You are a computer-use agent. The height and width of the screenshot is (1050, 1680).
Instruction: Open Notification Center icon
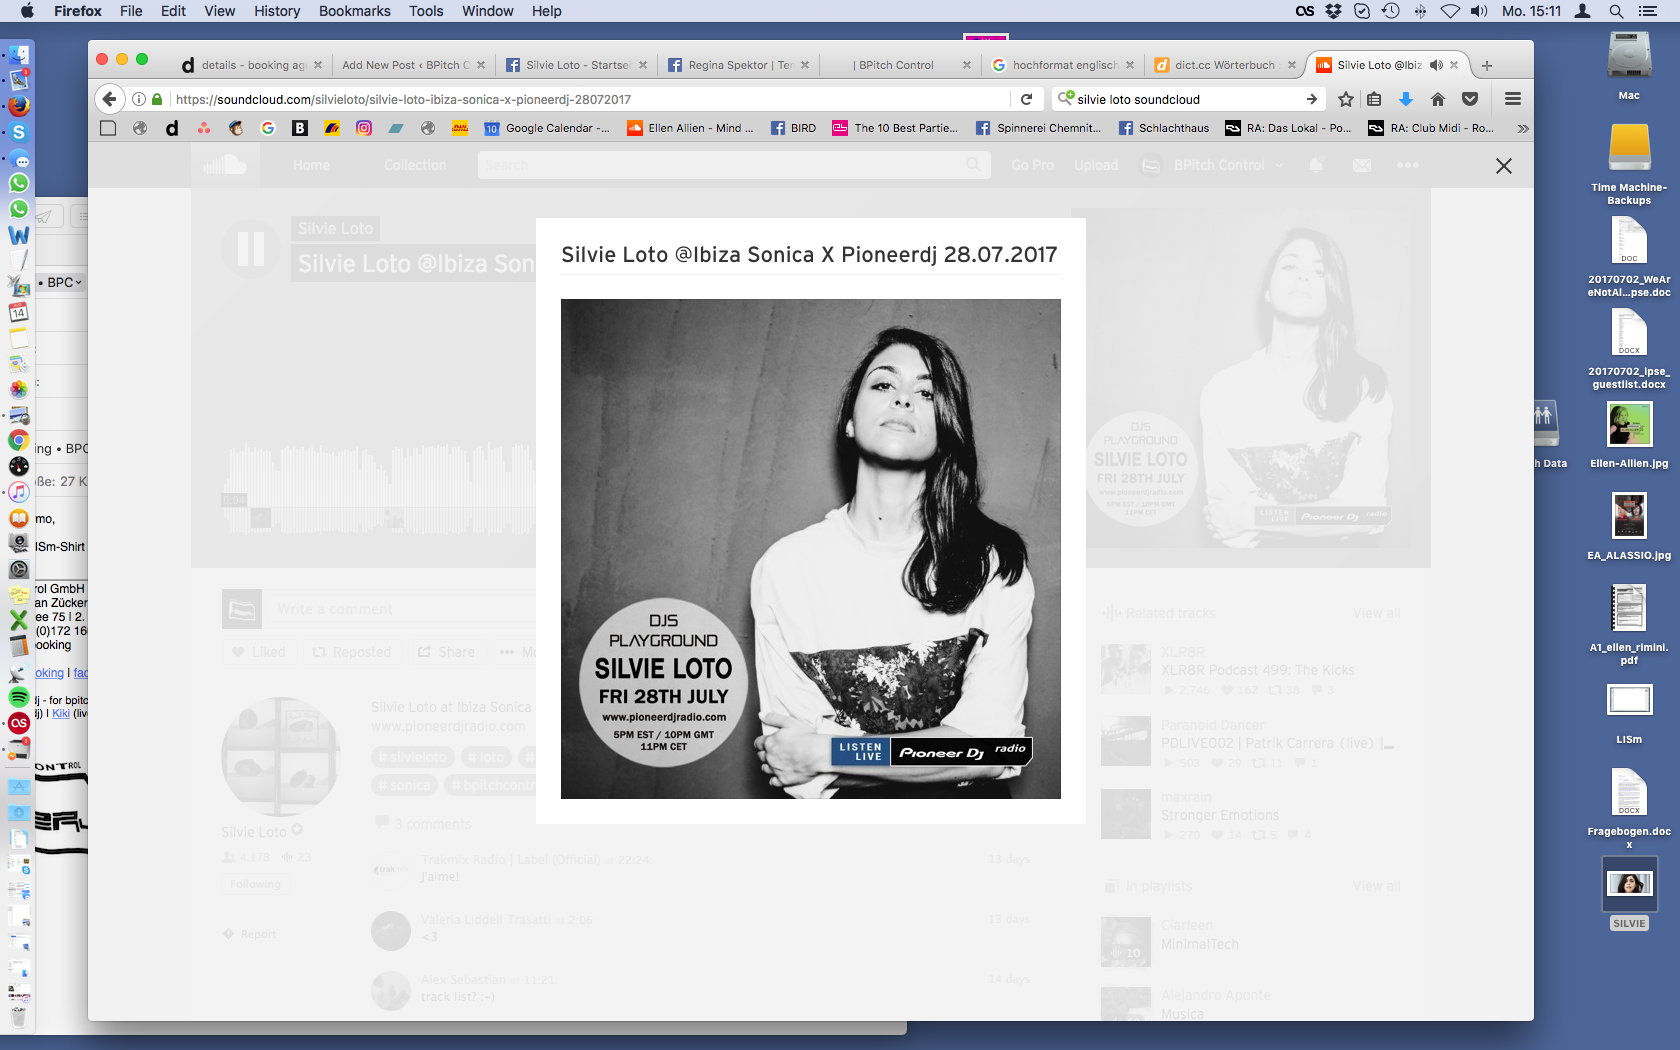pyautogui.click(x=1649, y=11)
